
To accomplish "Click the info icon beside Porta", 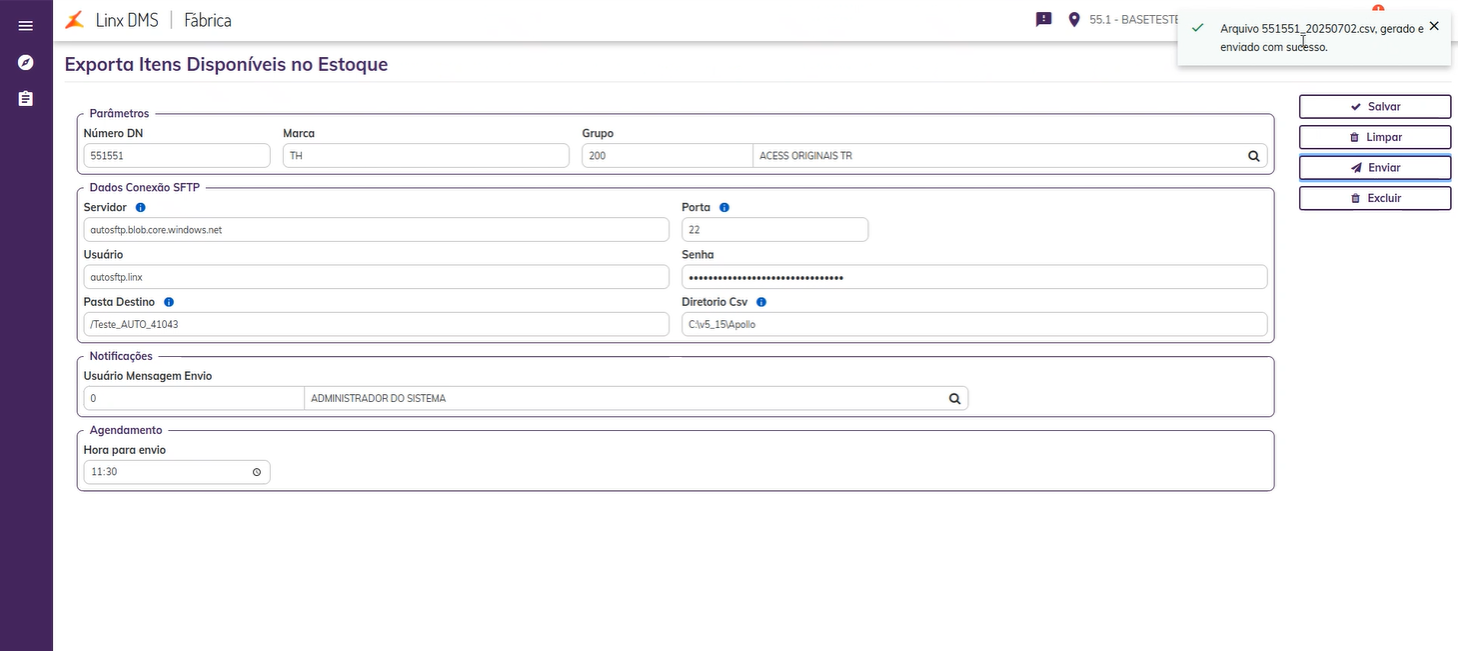I will (x=724, y=208).
